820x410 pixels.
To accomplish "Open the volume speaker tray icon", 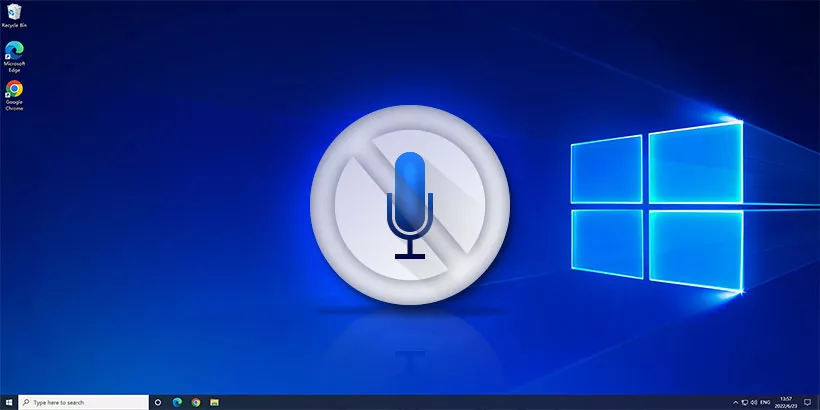I will (754, 403).
